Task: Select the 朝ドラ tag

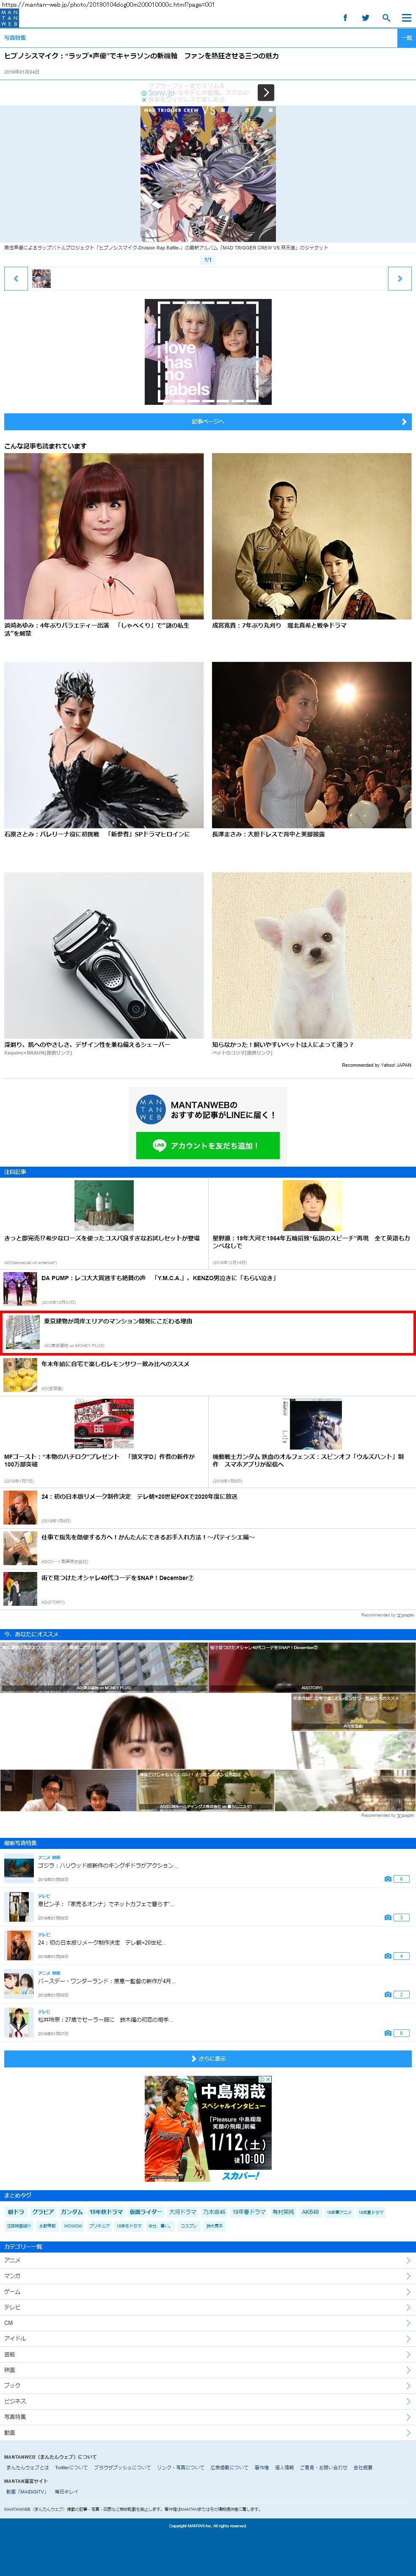Action: 16,2212
